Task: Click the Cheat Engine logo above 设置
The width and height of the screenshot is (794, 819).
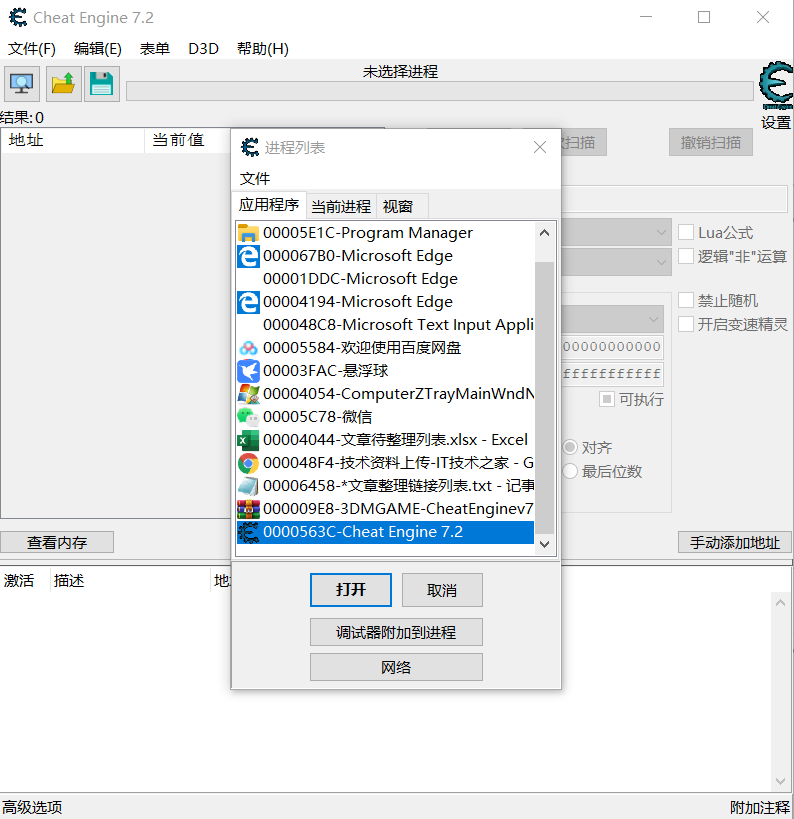Action: (776, 86)
